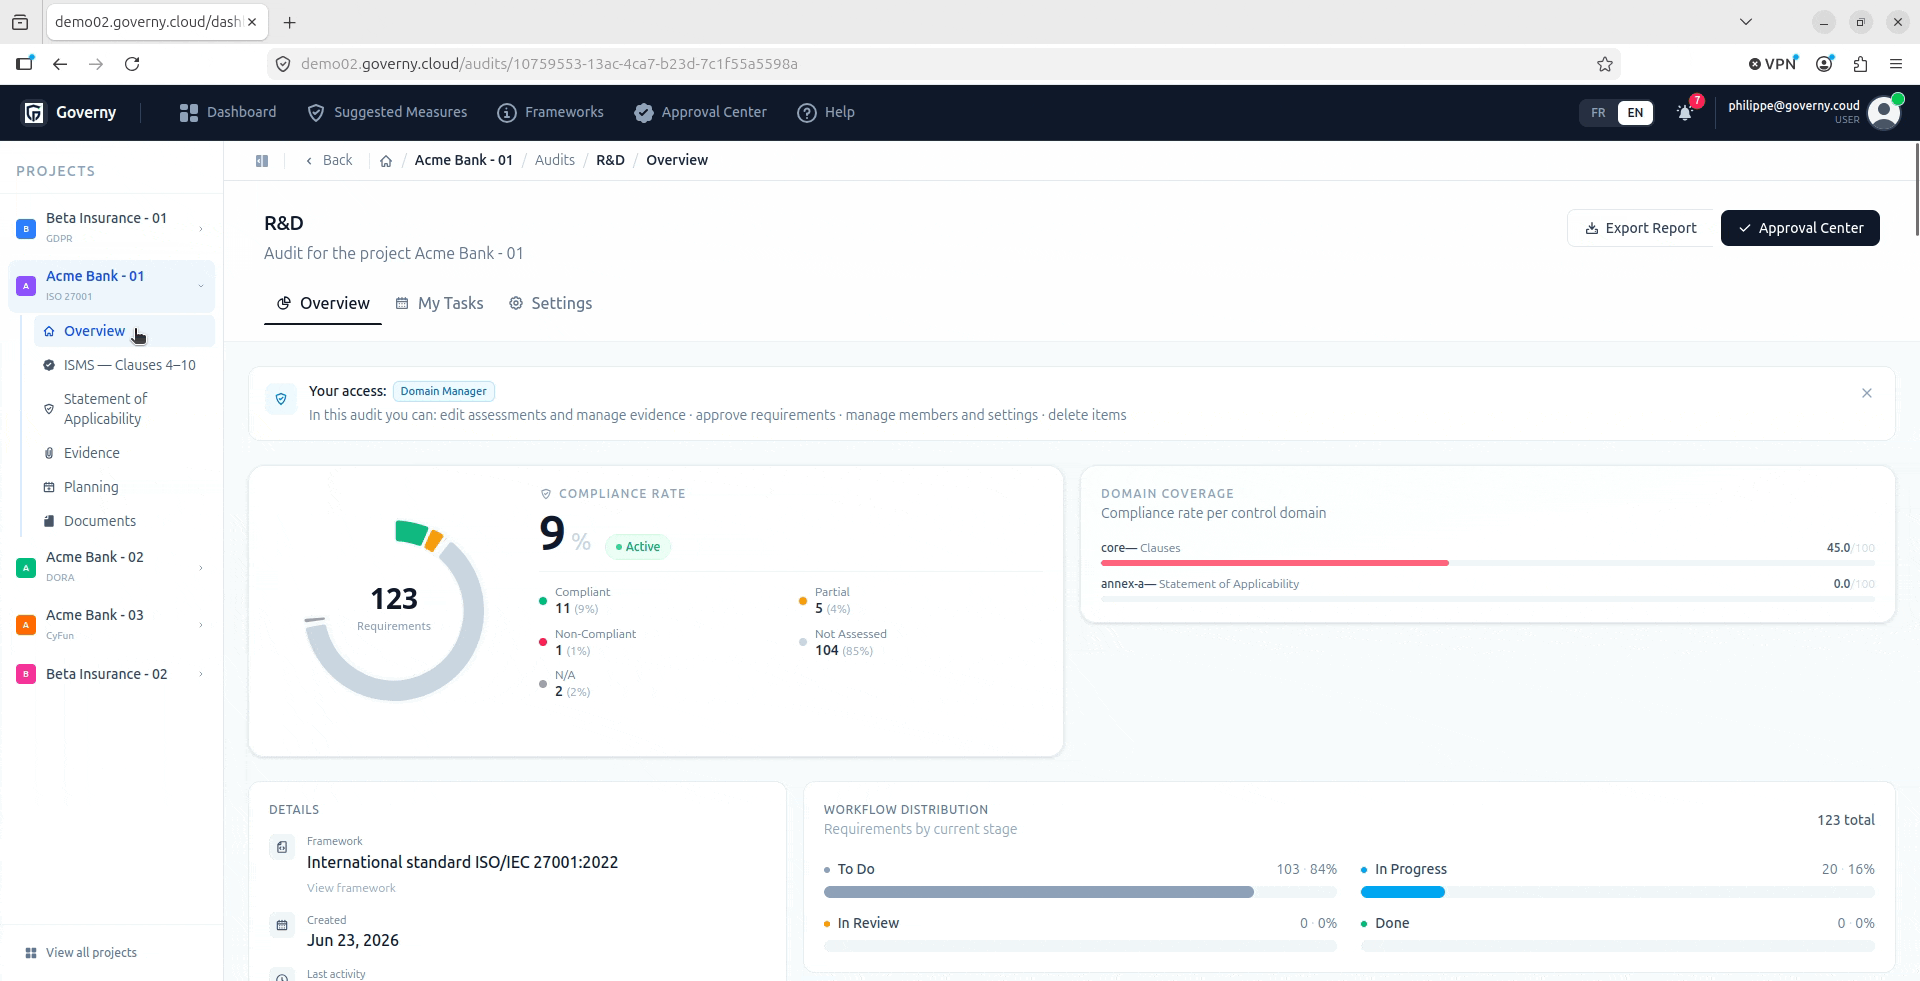Open the Settings tab
Viewport: 1920px width, 981px height.
(550, 303)
